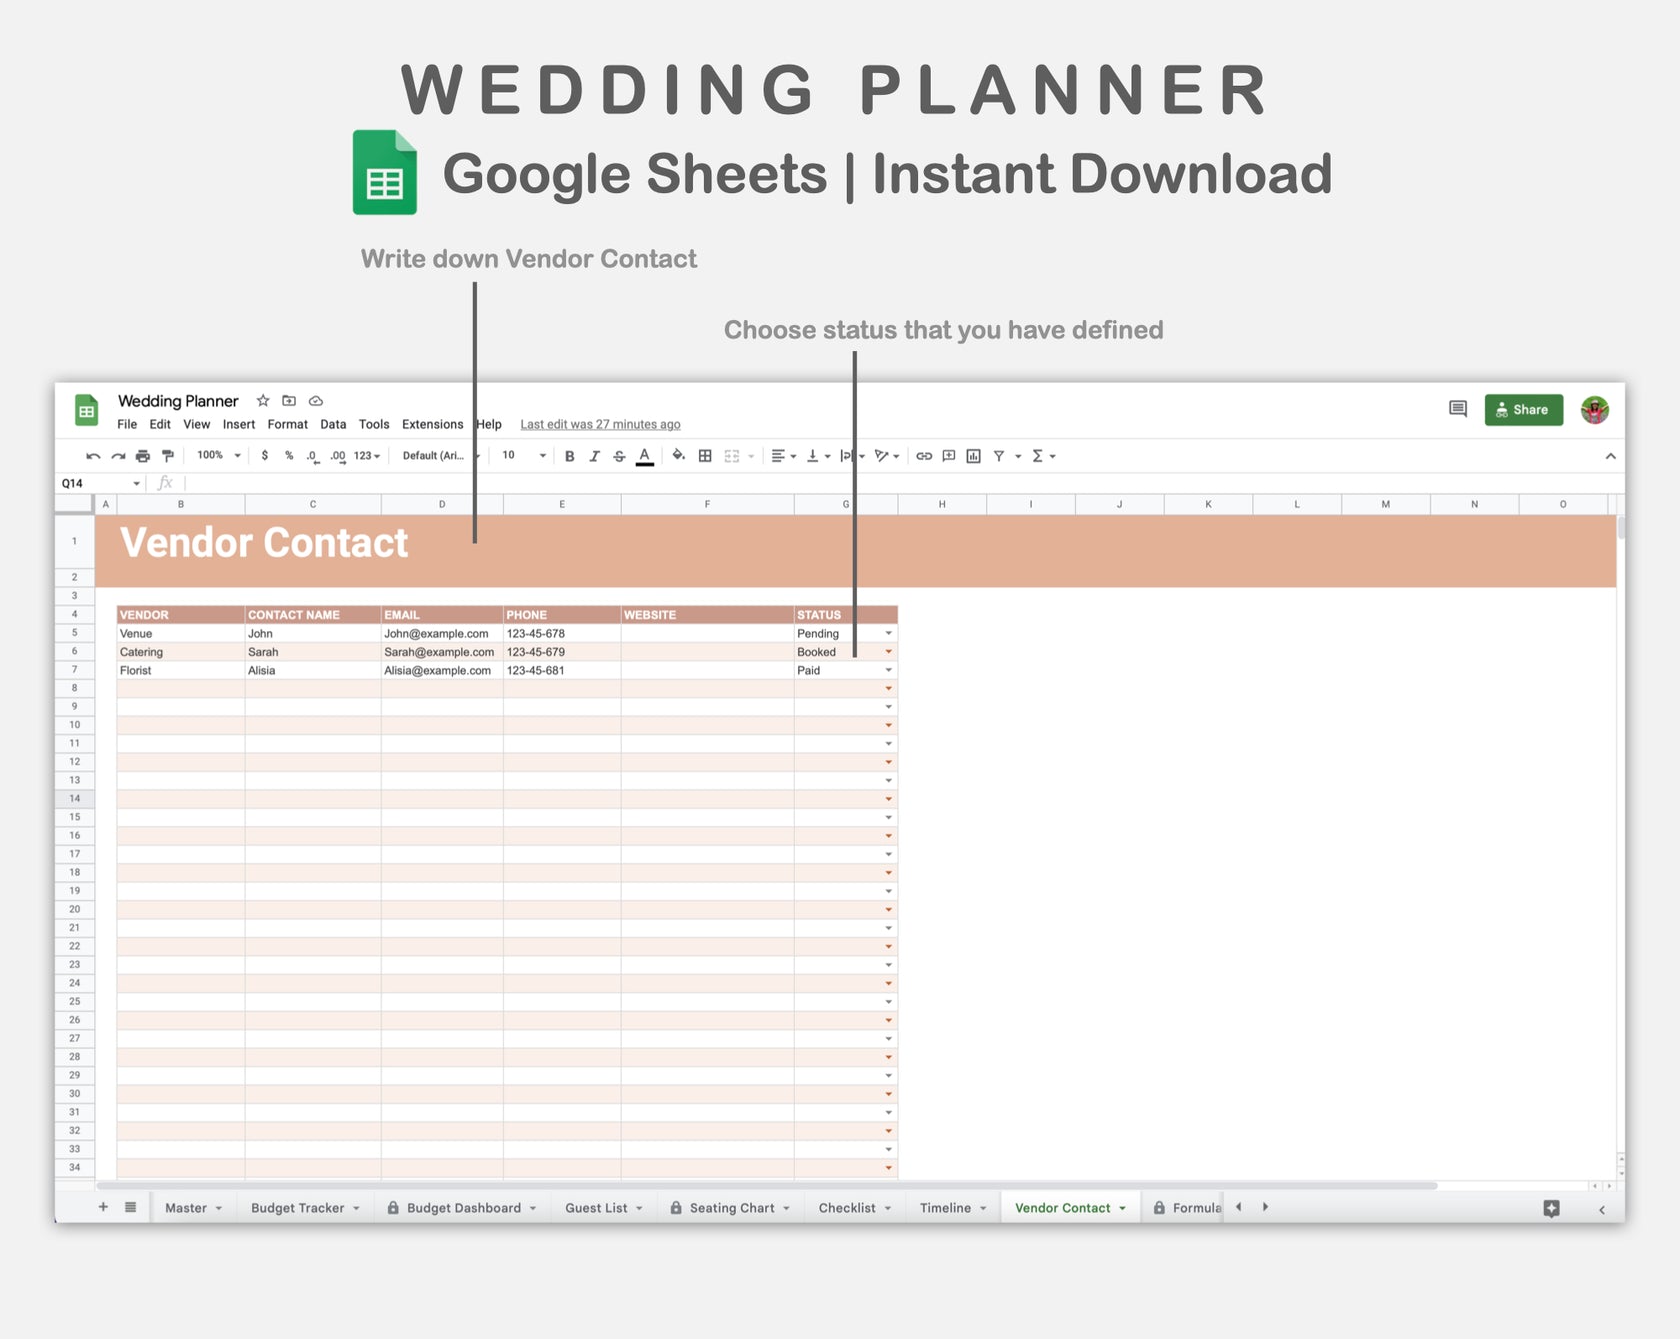Image resolution: width=1680 pixels, height=1339 pixels.
Task: Click the Insert comment icon
Action: 946,455
